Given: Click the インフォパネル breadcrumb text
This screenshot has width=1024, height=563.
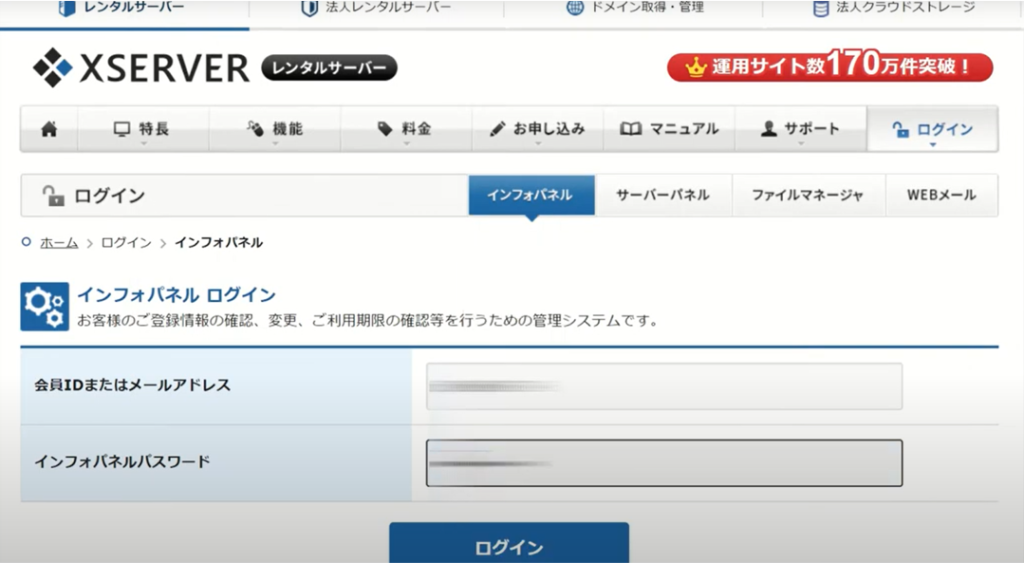Looking at the screenshot, I should pyautogui.click(x=219, y=243).
